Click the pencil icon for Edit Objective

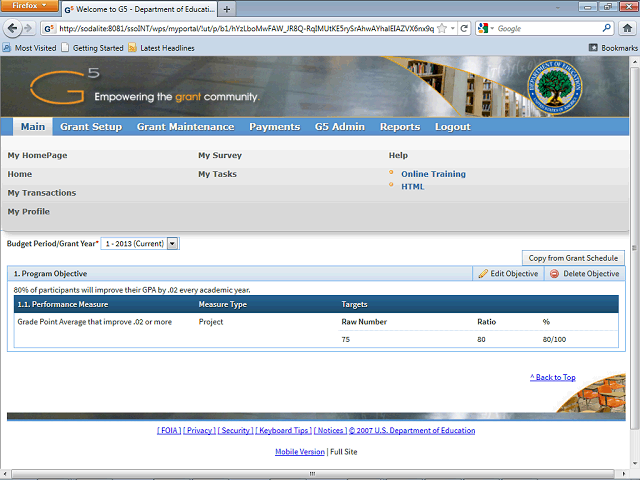483,273
